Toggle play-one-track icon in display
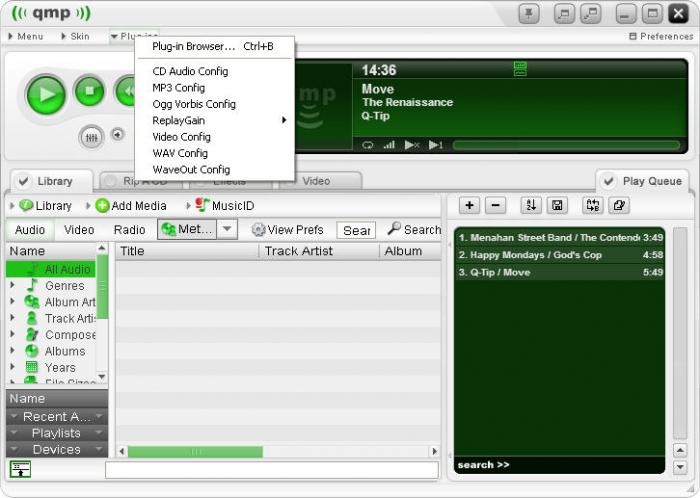The height and width of the screenshot is (498, 700). [435, 145]
